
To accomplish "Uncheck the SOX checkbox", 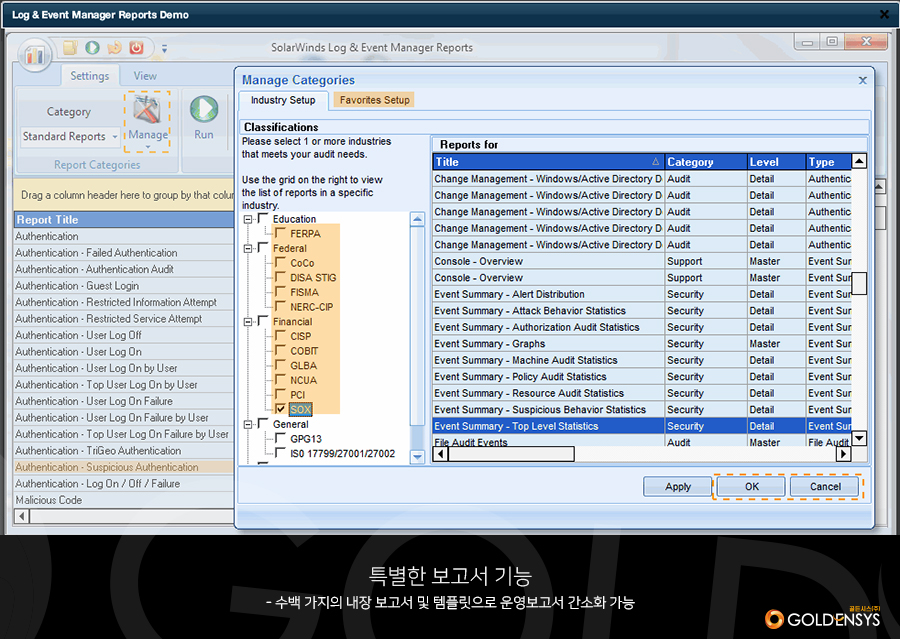I will [280, 409].
